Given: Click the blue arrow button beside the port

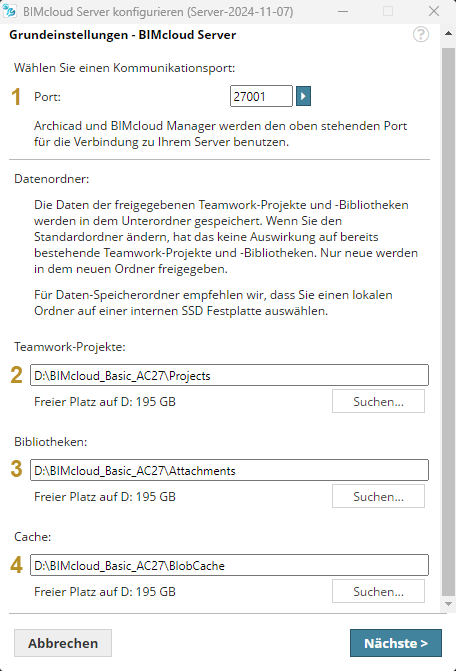Looking at the screenshot, I should tap(303, 96).
